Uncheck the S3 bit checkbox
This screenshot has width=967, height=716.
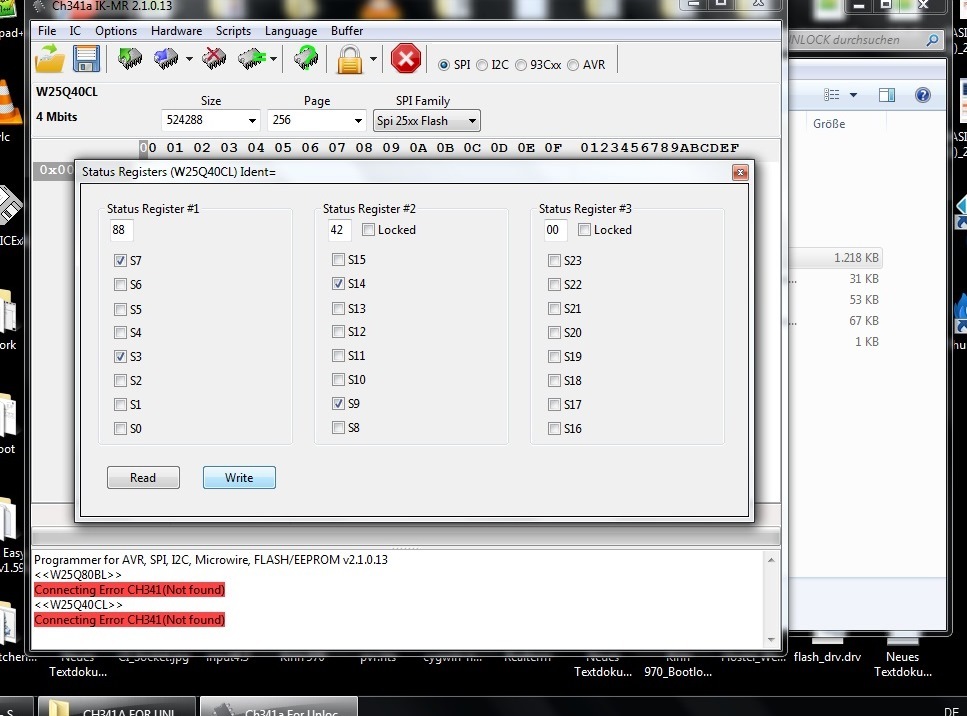(120, 356)
